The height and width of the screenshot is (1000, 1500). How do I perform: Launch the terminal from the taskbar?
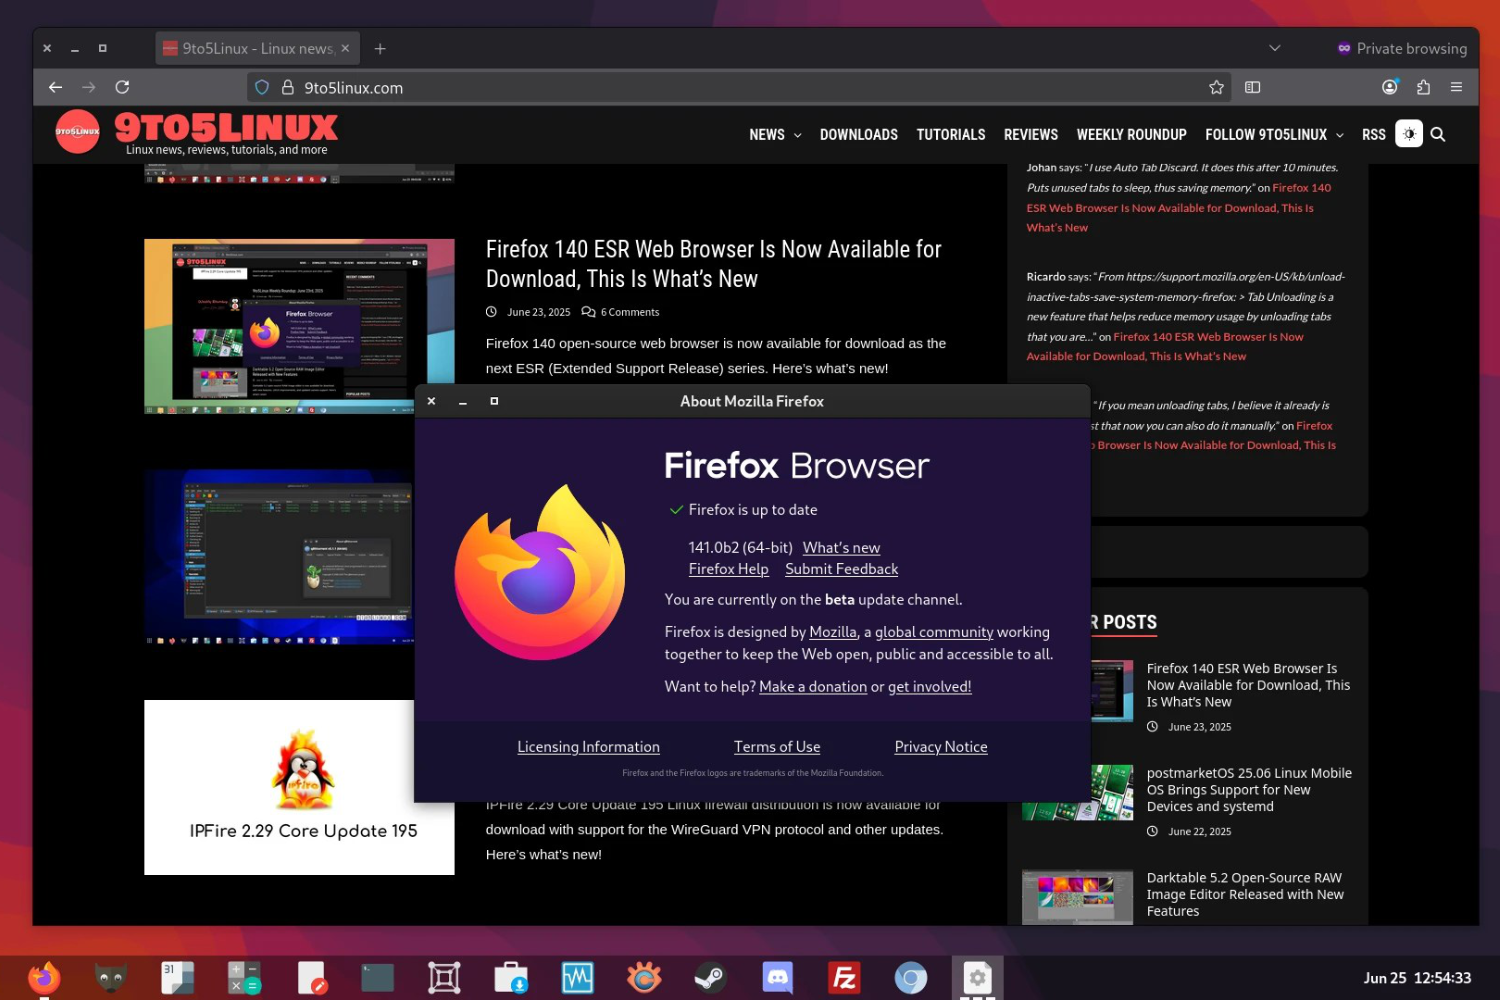[377, 978]
